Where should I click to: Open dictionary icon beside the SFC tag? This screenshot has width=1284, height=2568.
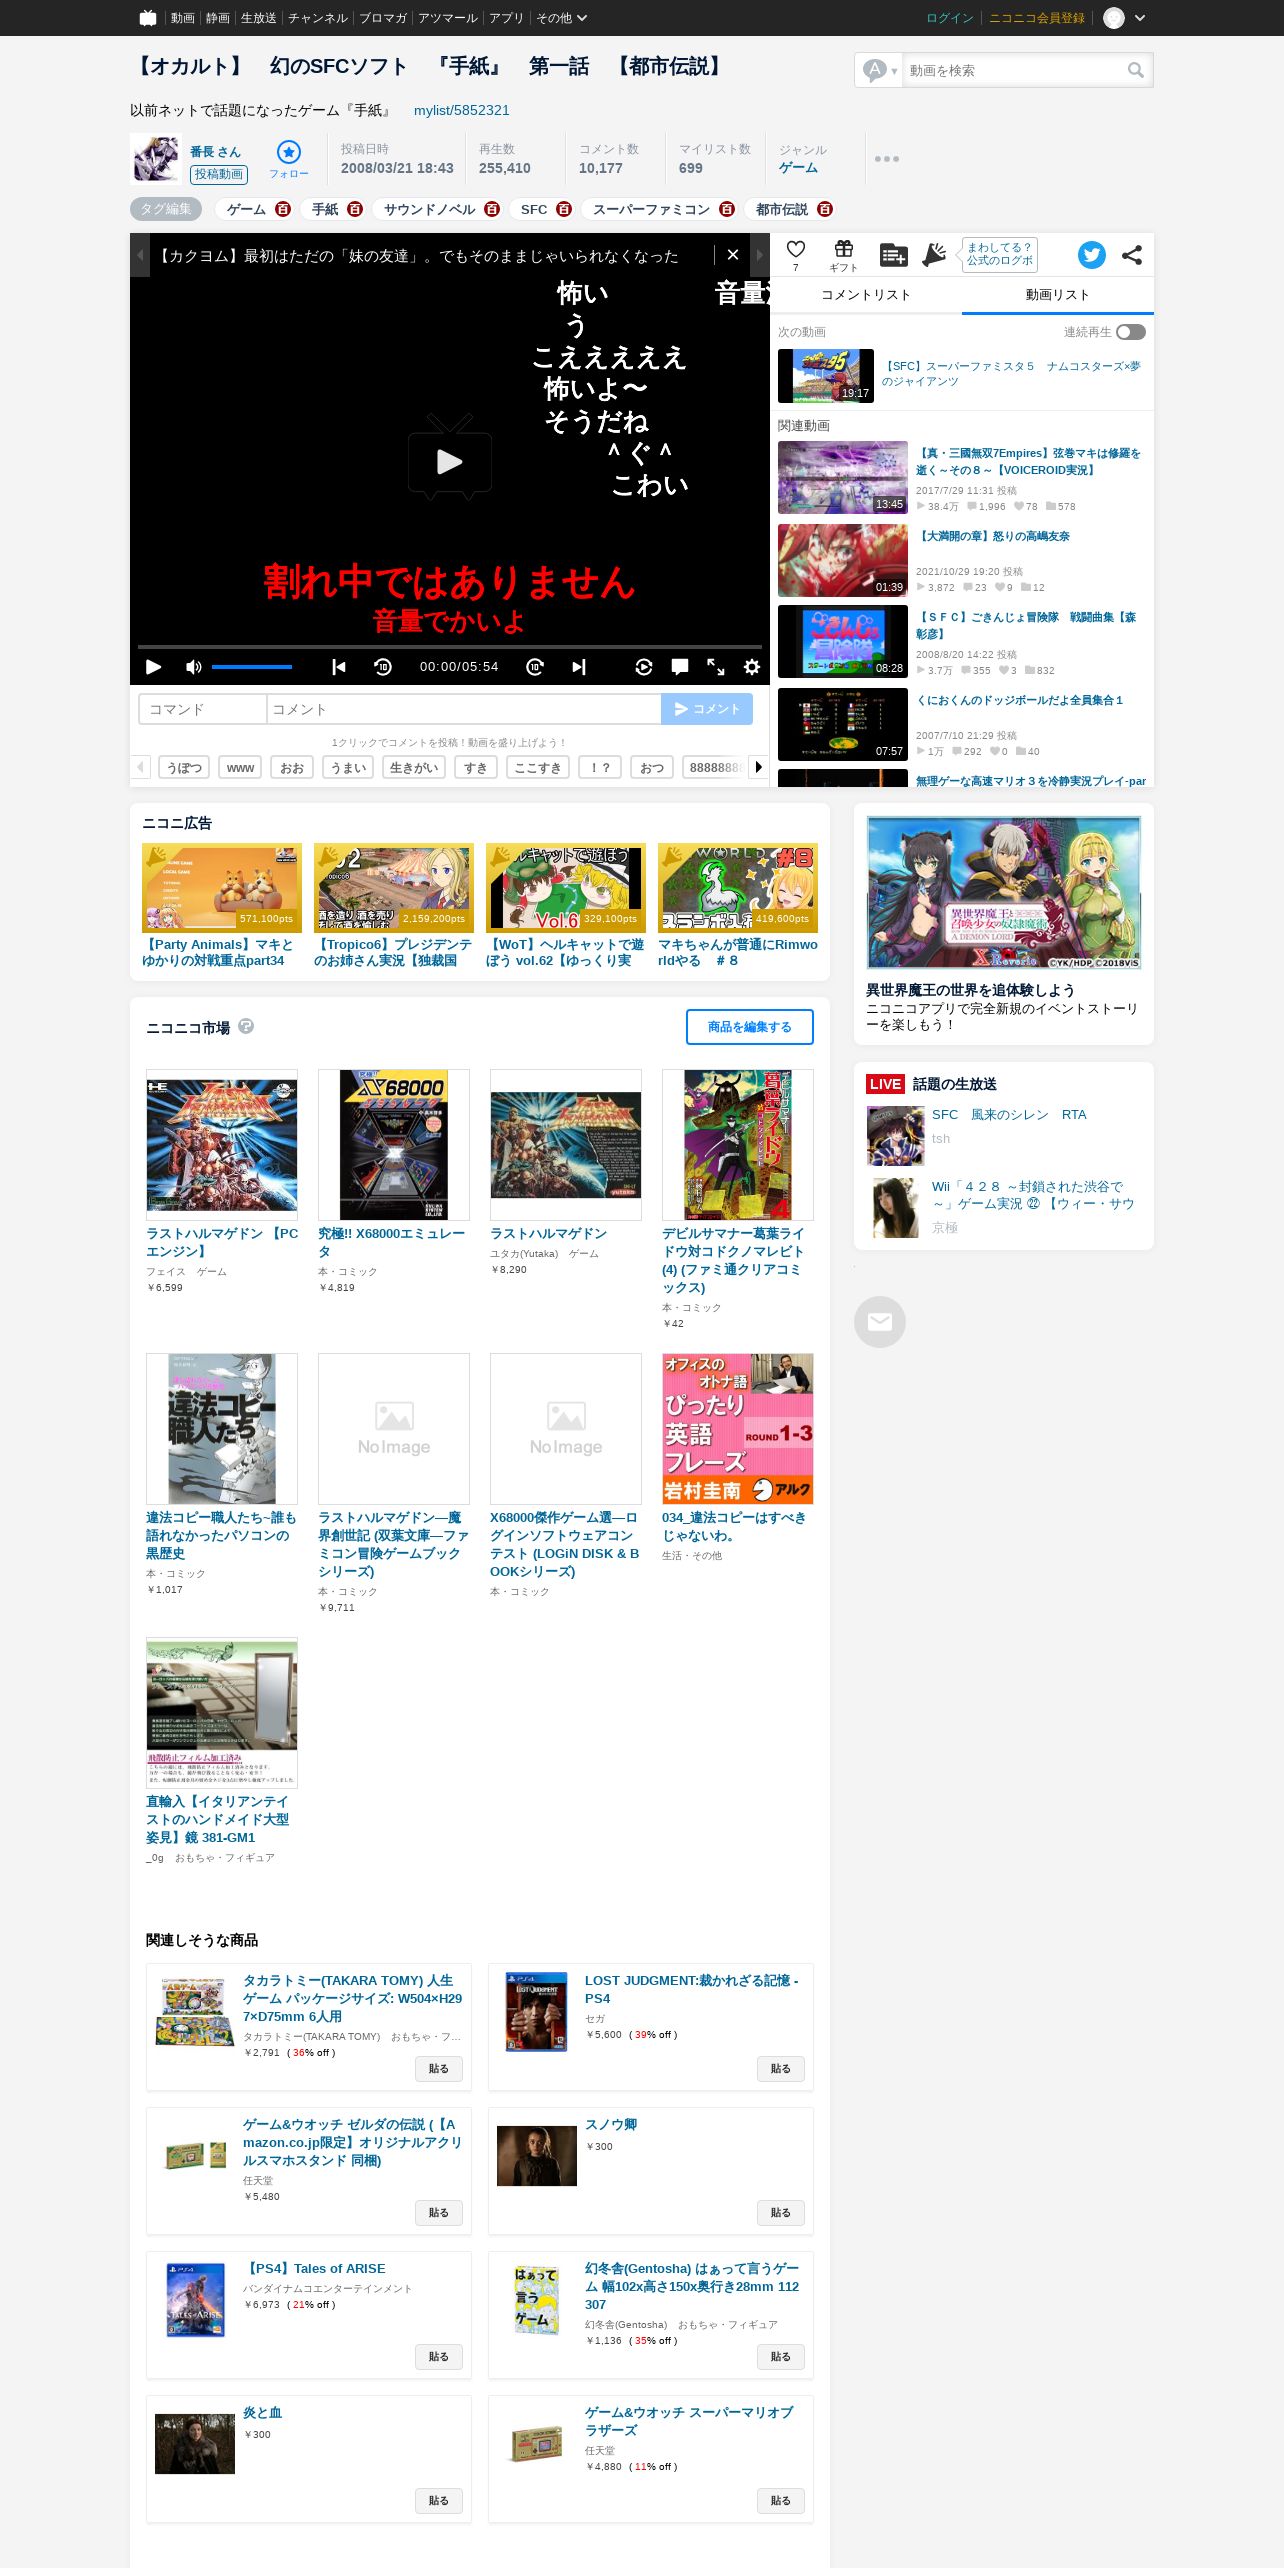564,209
